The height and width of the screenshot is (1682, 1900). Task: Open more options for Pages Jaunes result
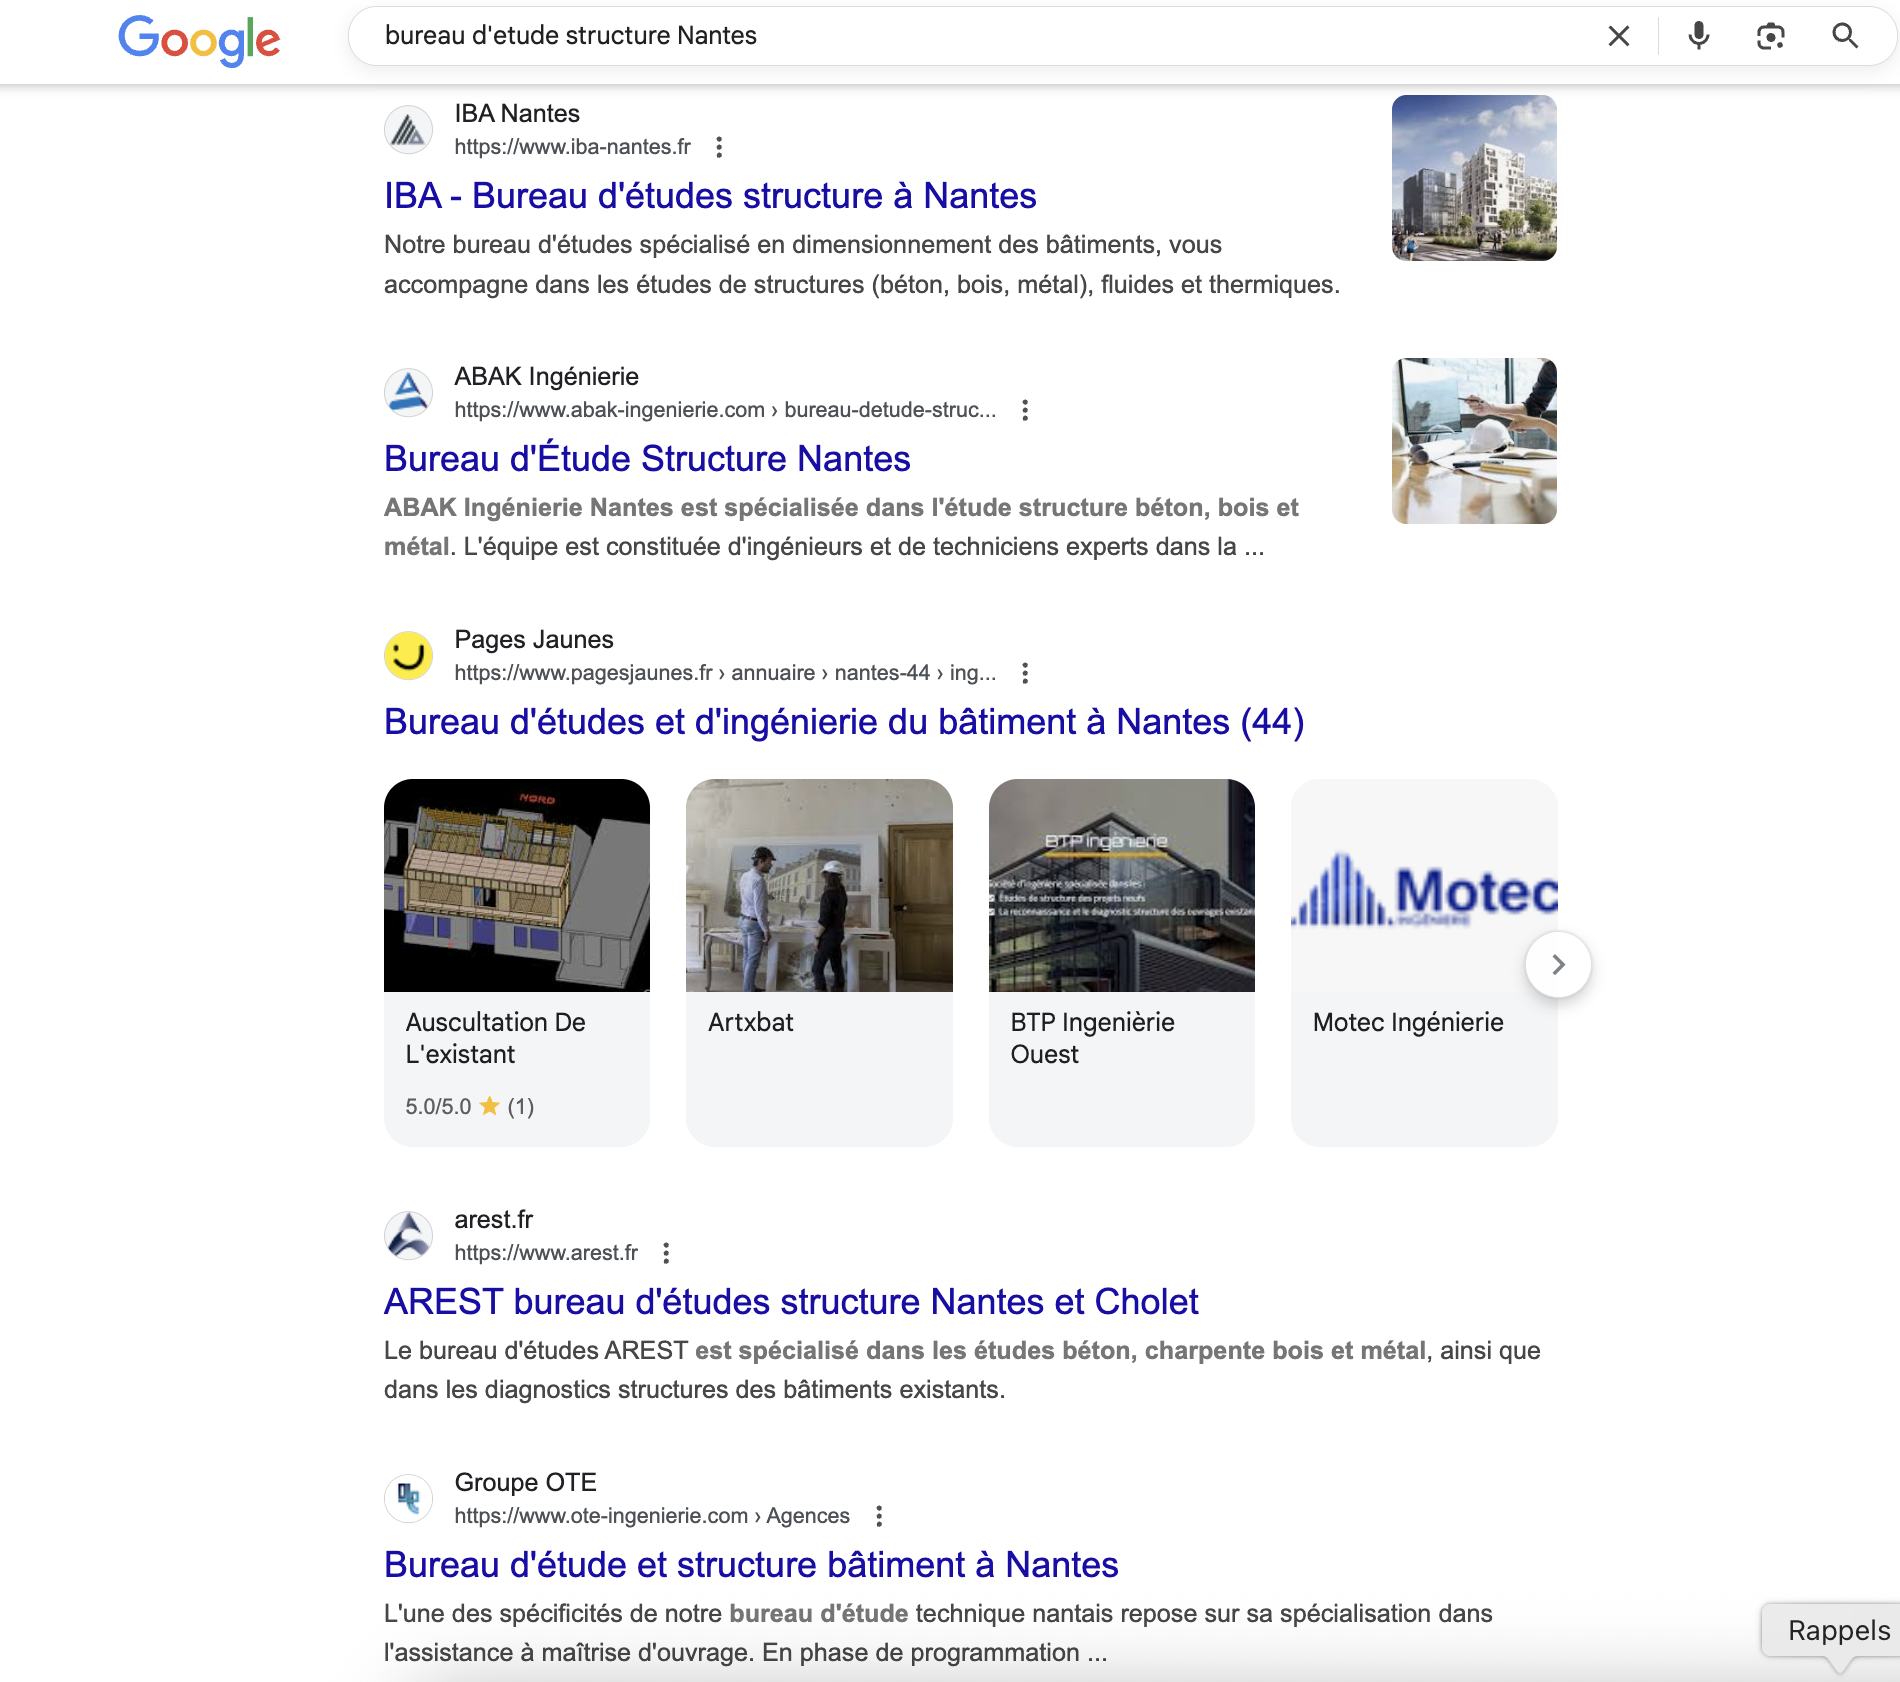(1024, 673)
